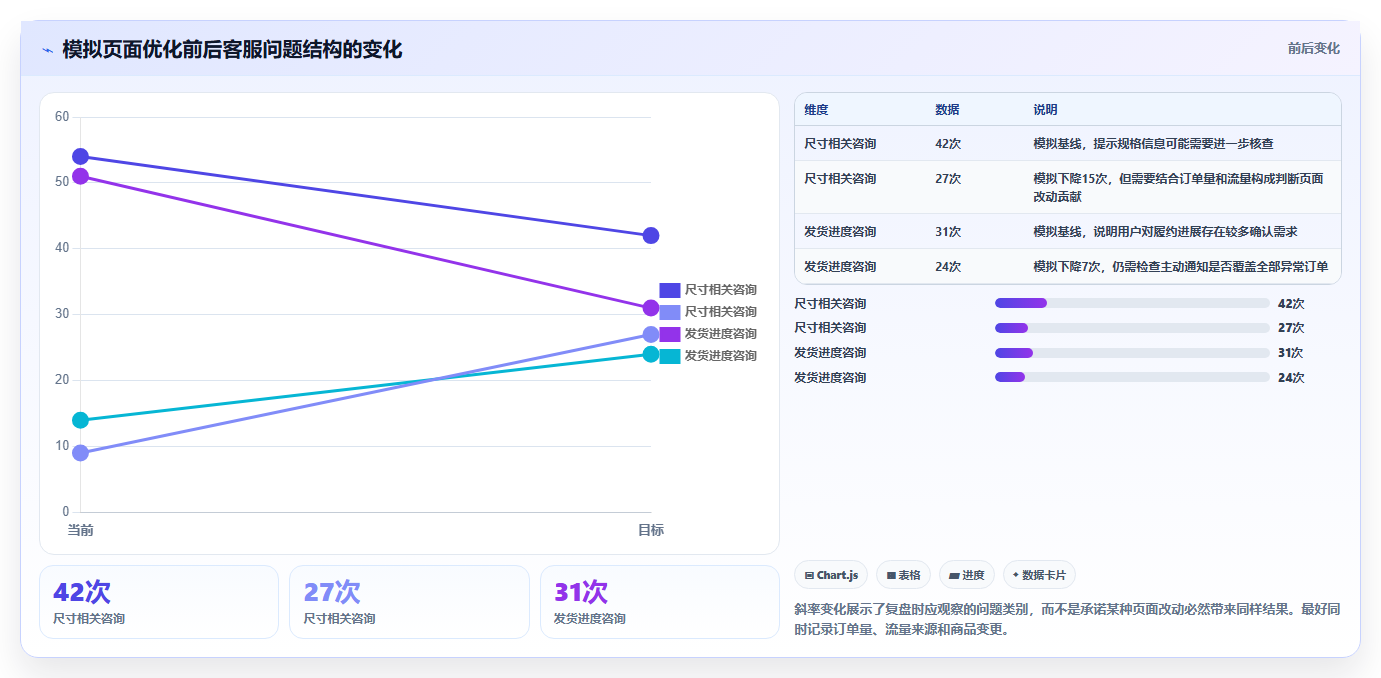This screenshot has height=678, width=1381.
Task: Click the table cell showing 27次
Action: [x=948, y=179]
